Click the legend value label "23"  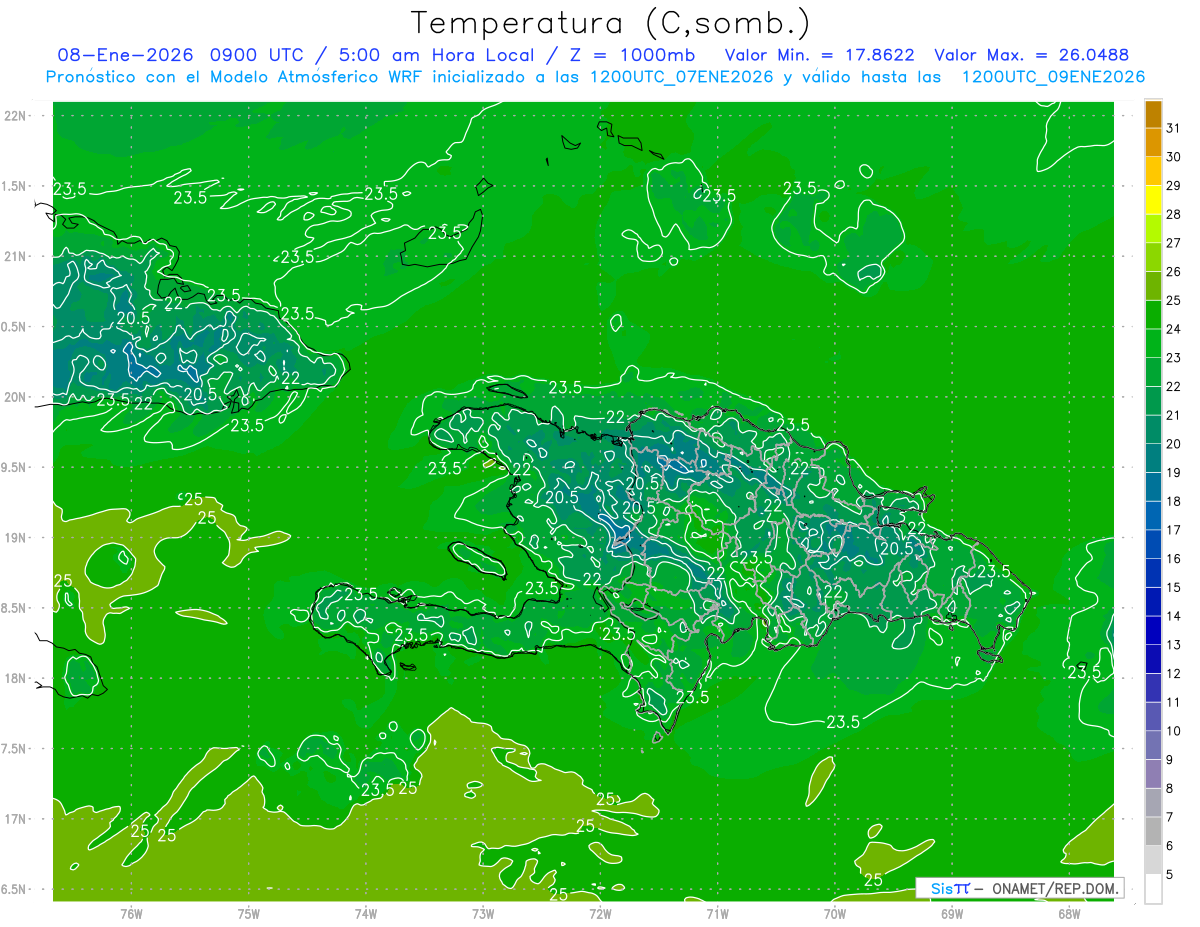pos(1174,358)
